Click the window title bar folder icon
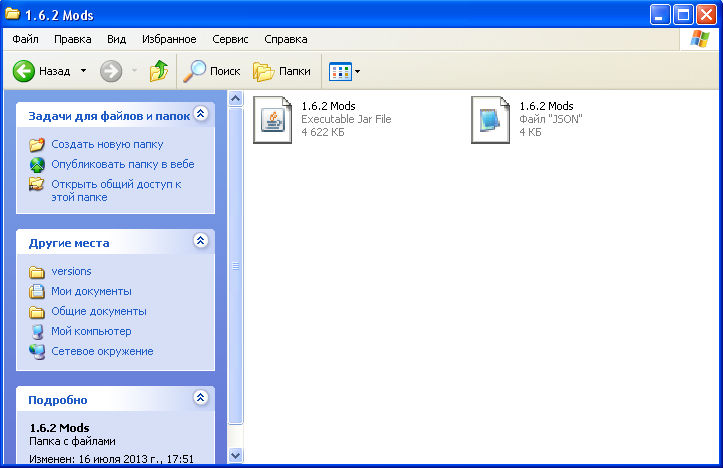 click(x=13, y=14)
